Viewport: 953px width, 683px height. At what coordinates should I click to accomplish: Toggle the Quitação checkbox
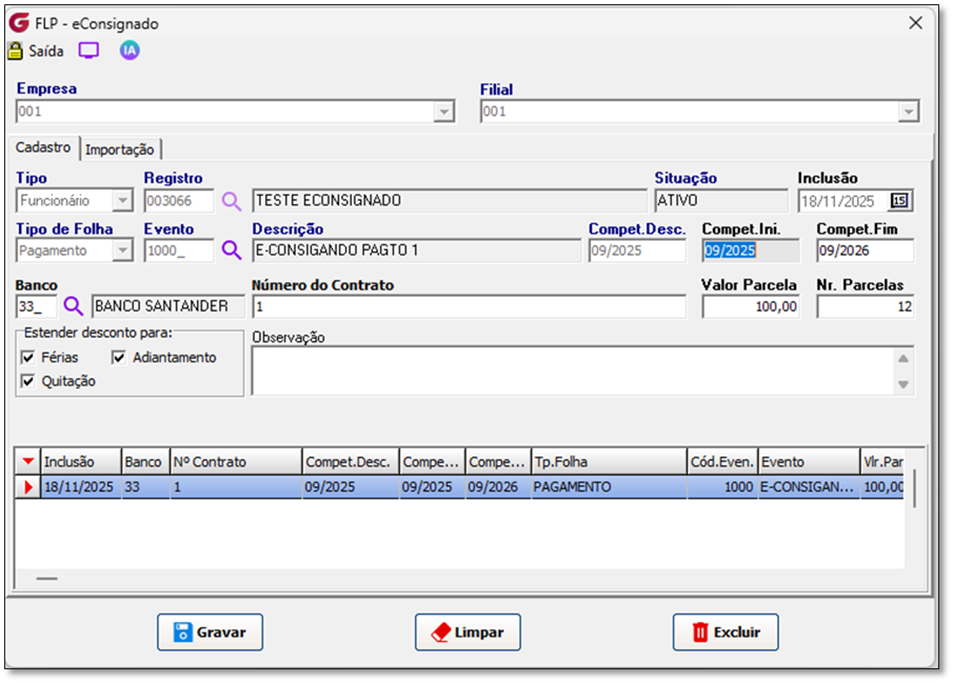click(28, 381)
